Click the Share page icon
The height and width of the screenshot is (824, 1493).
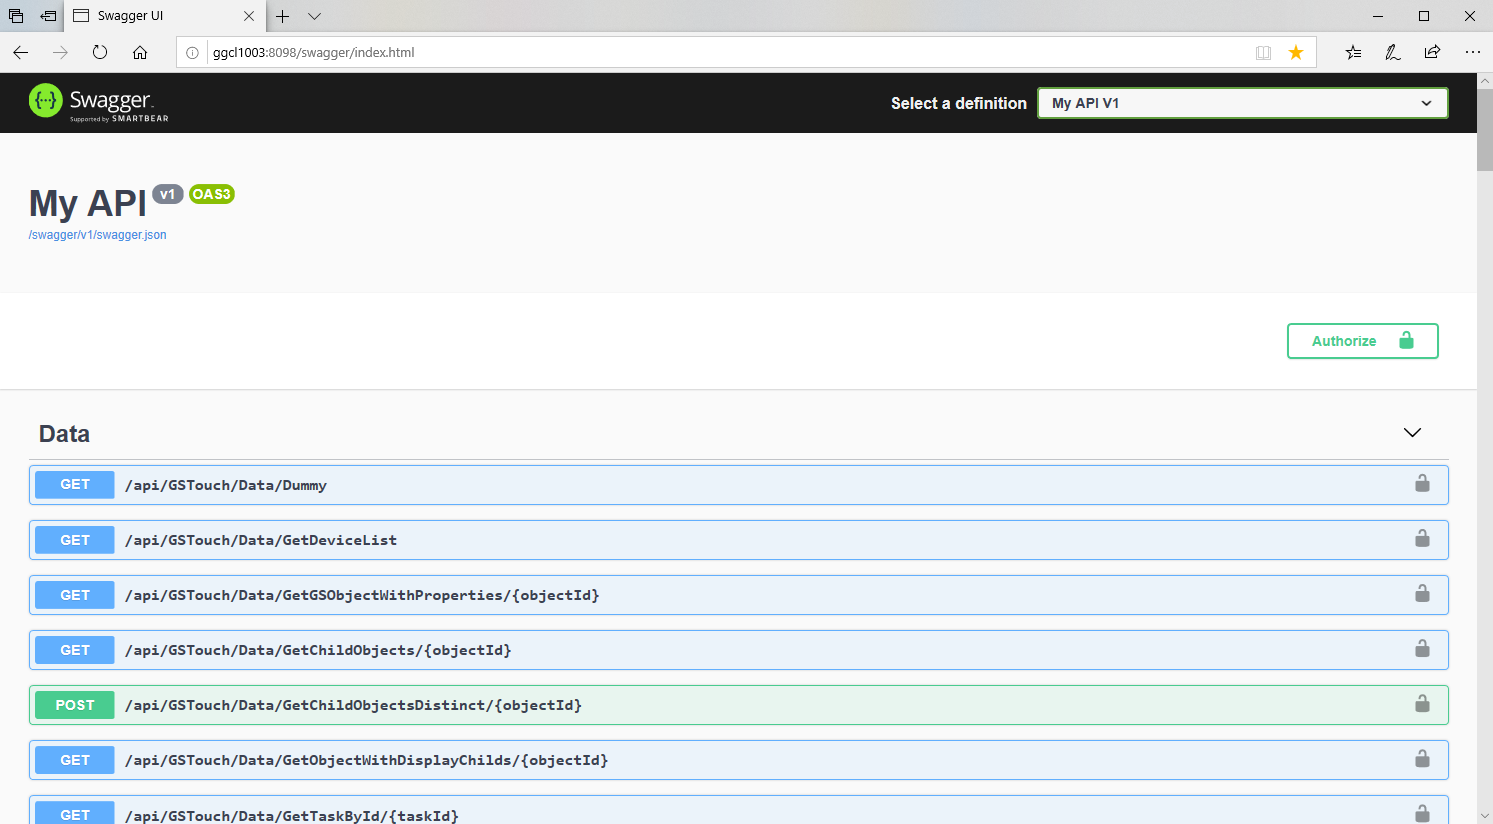[x=1432, y=52]
